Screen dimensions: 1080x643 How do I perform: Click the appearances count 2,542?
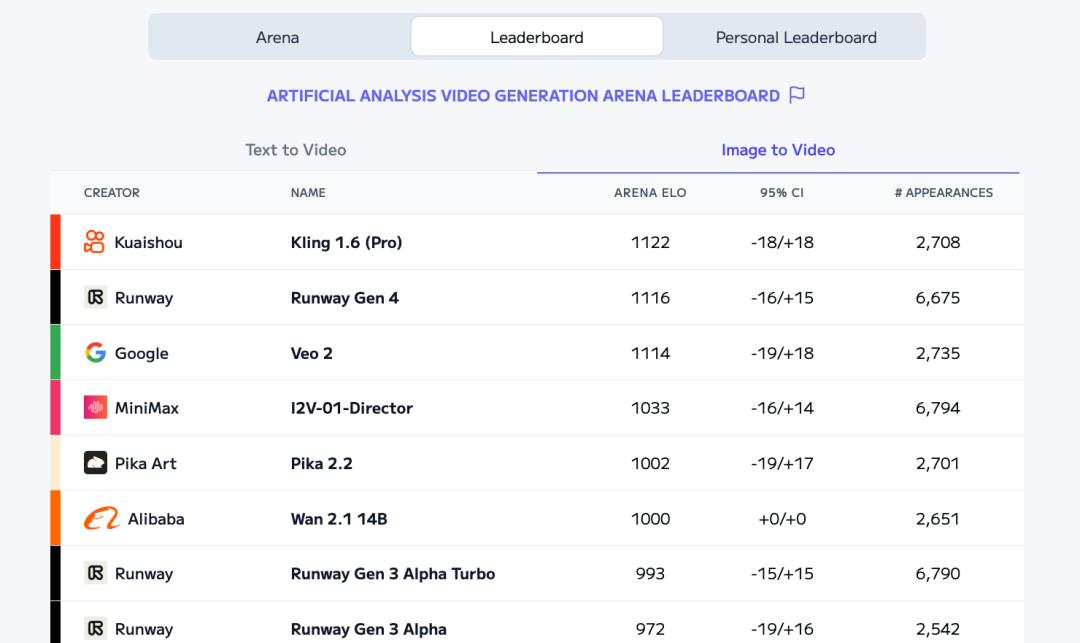937,629
